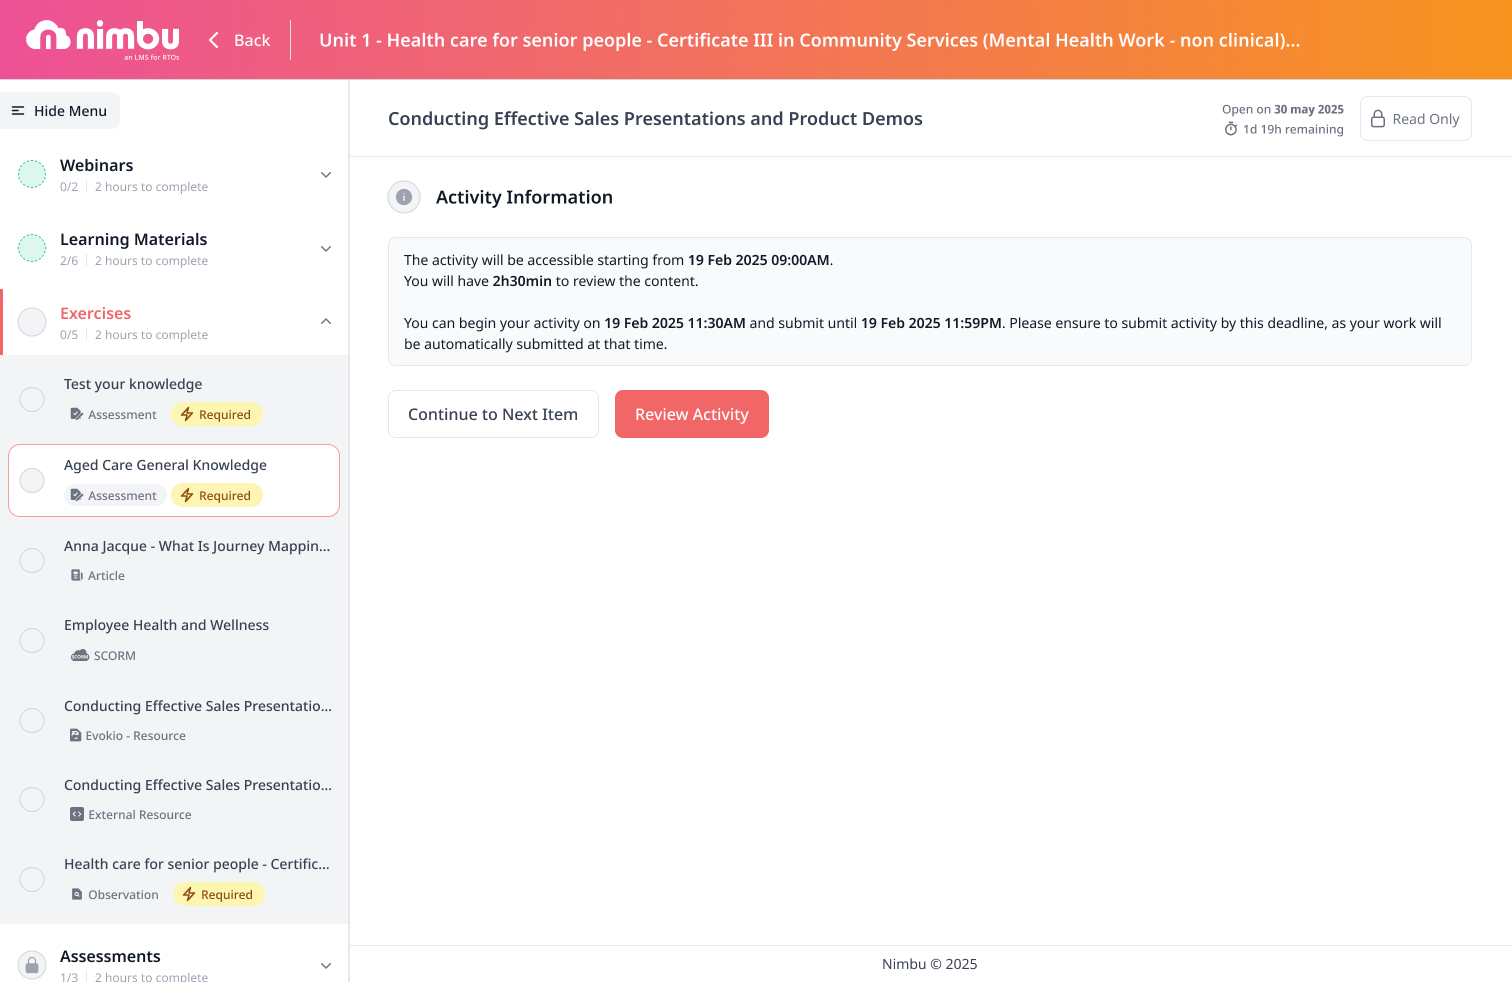Image resolution: width=1512 pixels, height=982 pixels.
Task: Click the lock icon beside Assessments section
Action: (x=32, y=965)
